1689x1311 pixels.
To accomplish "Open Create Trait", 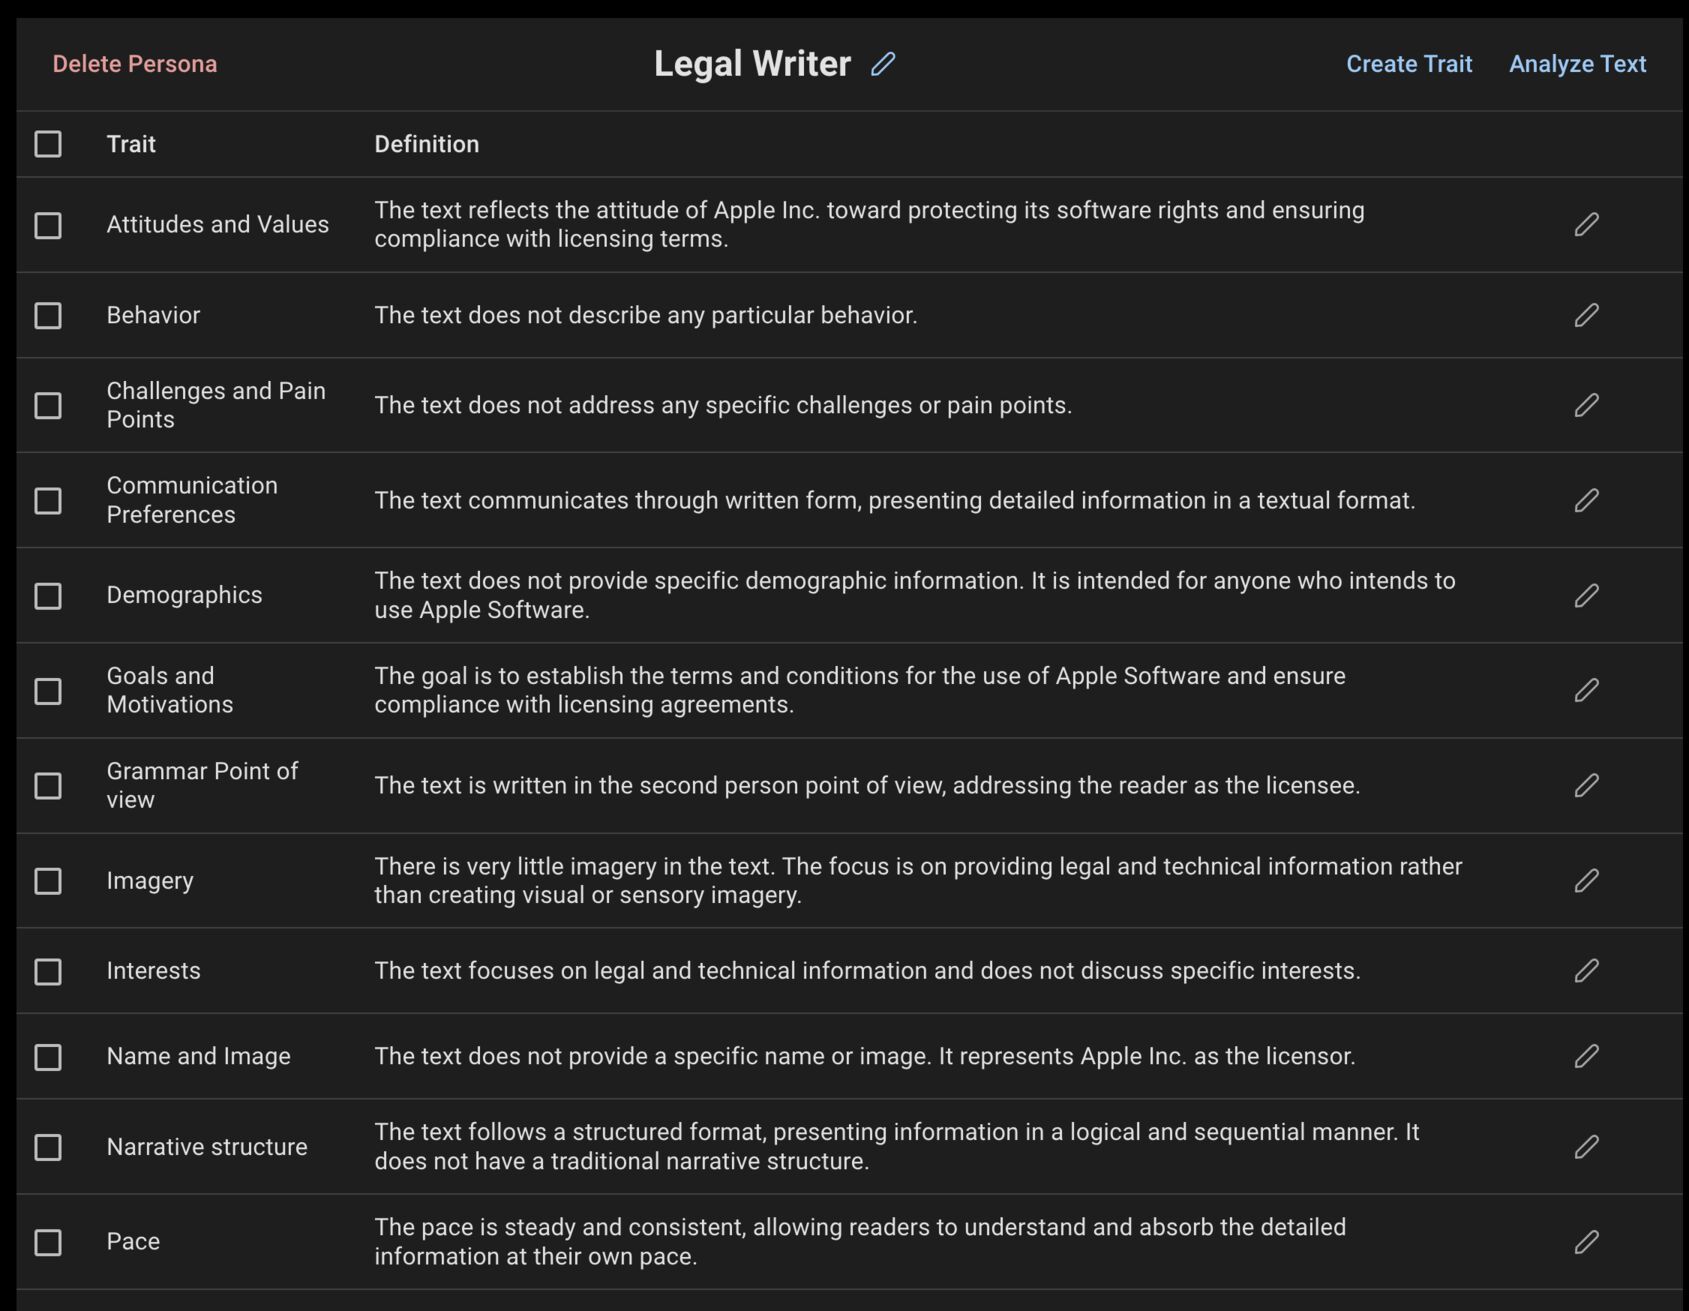I will 1409,64.
